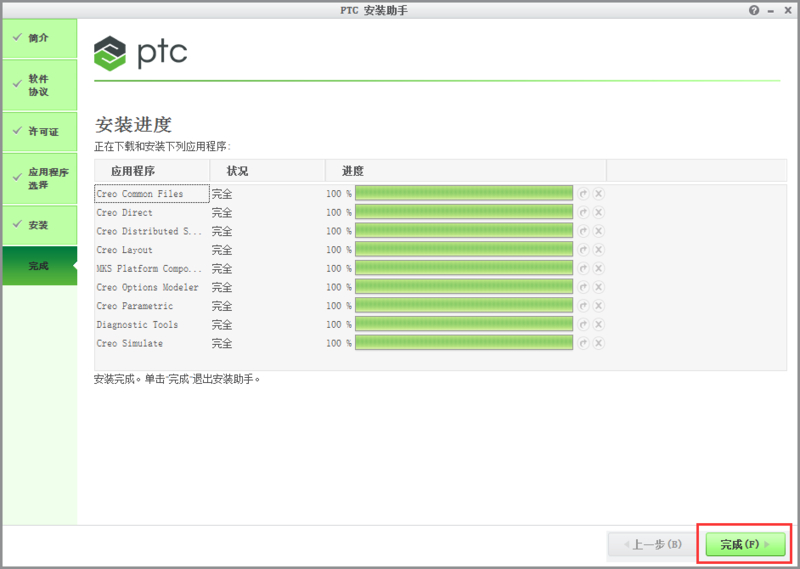Click 完全 status of Creo Layout
Screen dimensions: 800x569
222,250
